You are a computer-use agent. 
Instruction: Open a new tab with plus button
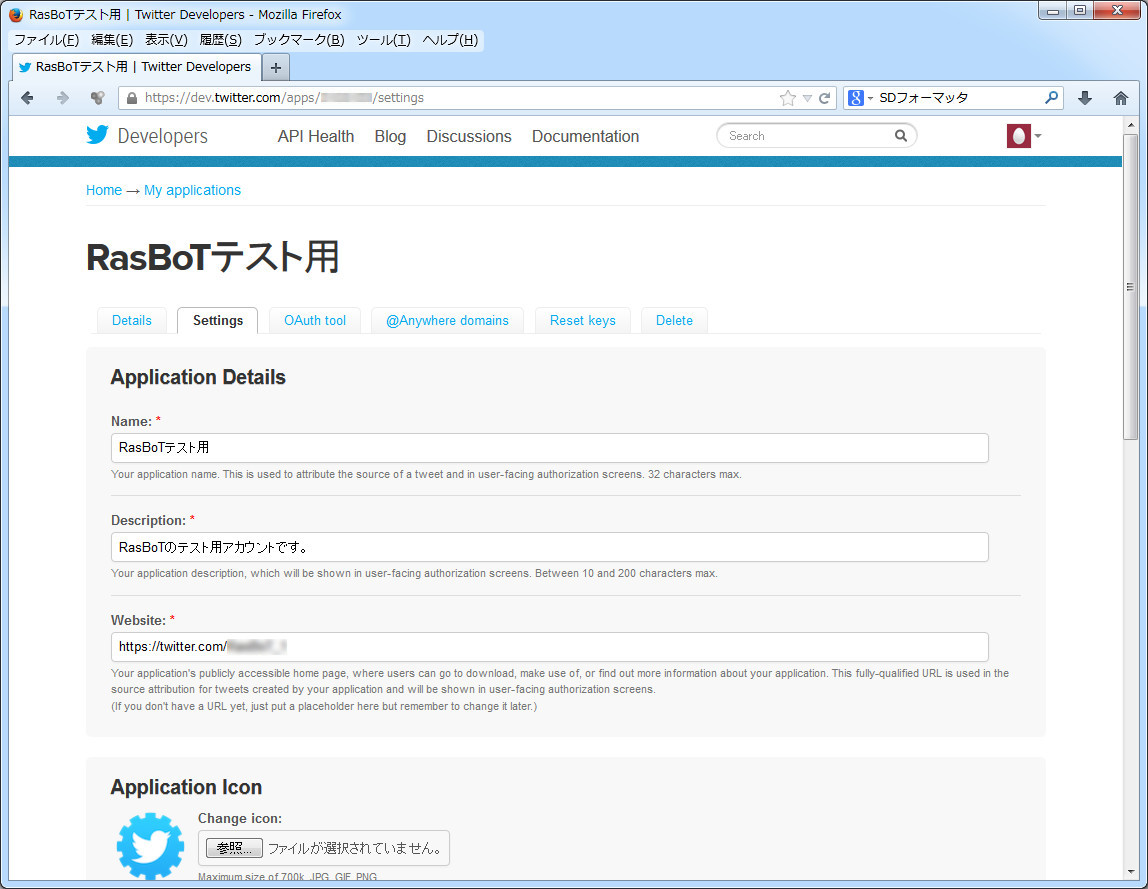pyautogui.click(x=276, y=67)
